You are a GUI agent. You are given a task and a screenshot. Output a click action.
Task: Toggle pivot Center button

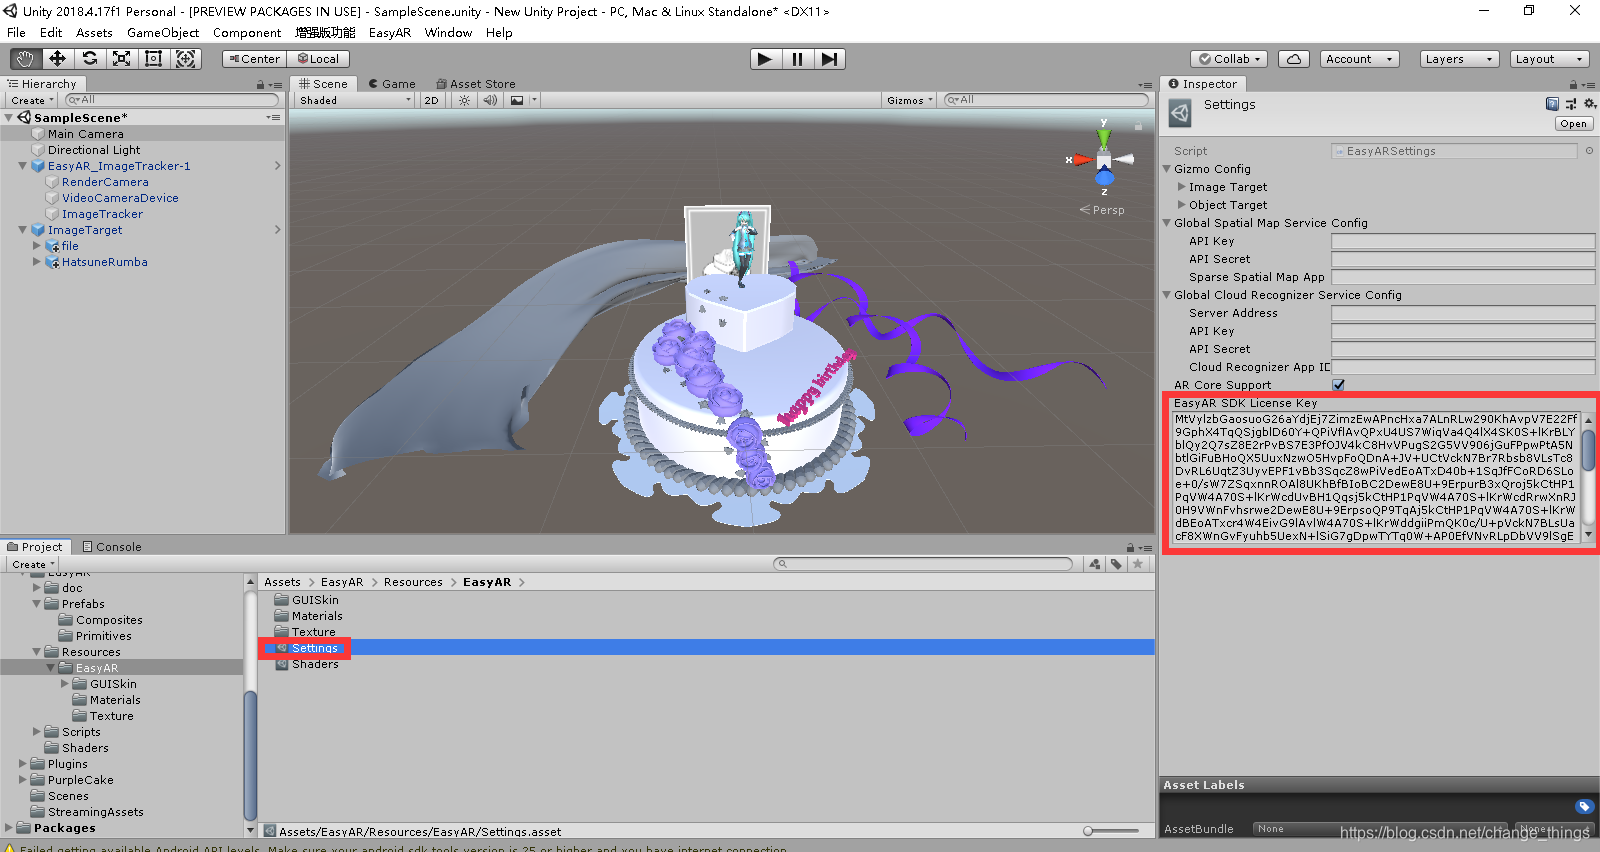(x=254, y=59)
